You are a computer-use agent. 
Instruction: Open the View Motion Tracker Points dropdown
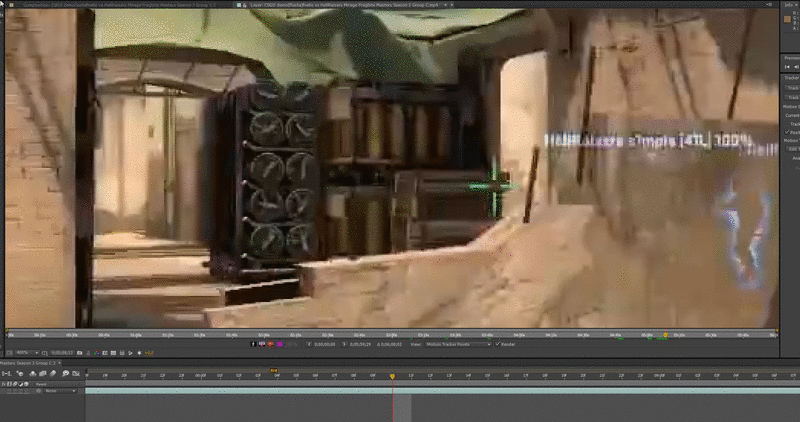pyautogui.click(x=458, y=344)
